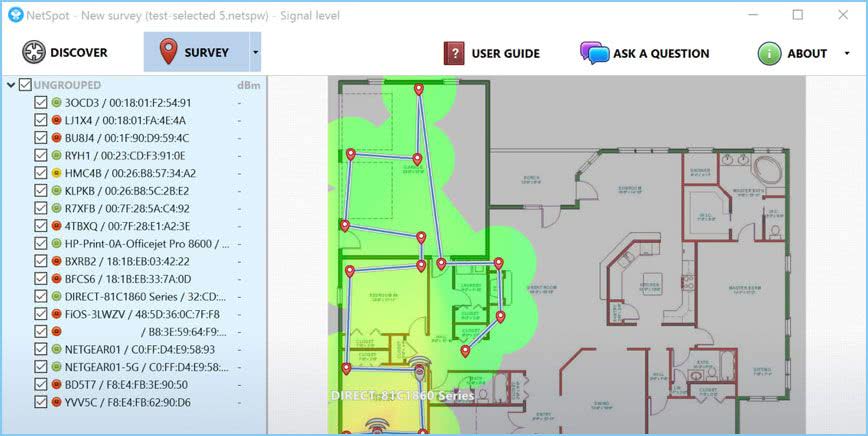The height and width of the screenshot is (436, 868).
Task: Click the topmost survey point marker on map
Action: [x=419, y=91]
